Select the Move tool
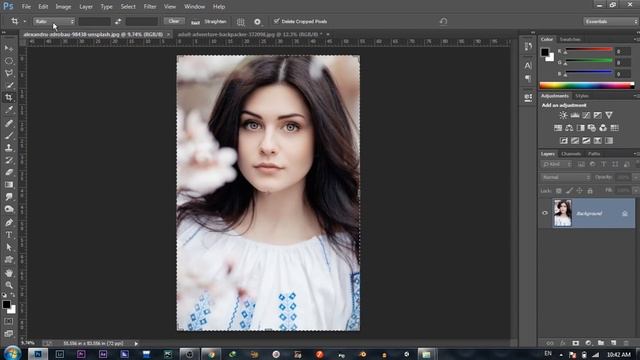 coord(9,48)
